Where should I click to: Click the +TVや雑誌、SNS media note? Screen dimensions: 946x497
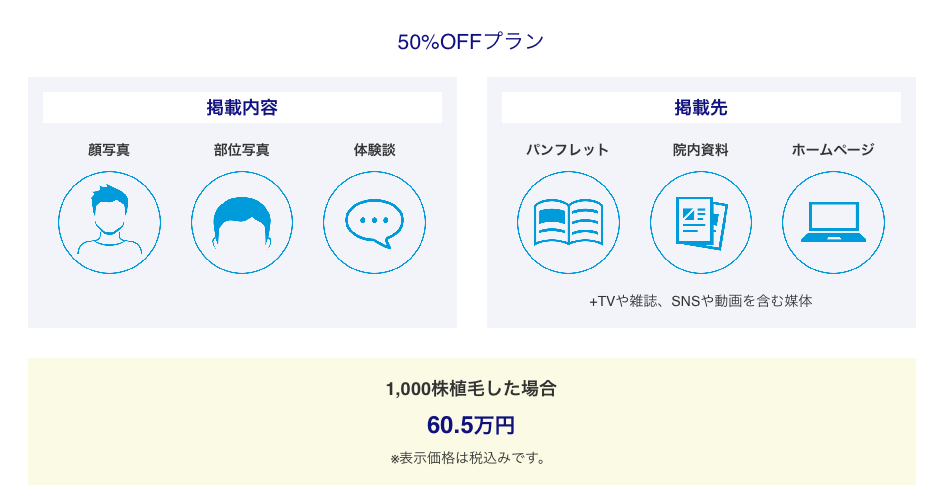click(x=701, y=301)
